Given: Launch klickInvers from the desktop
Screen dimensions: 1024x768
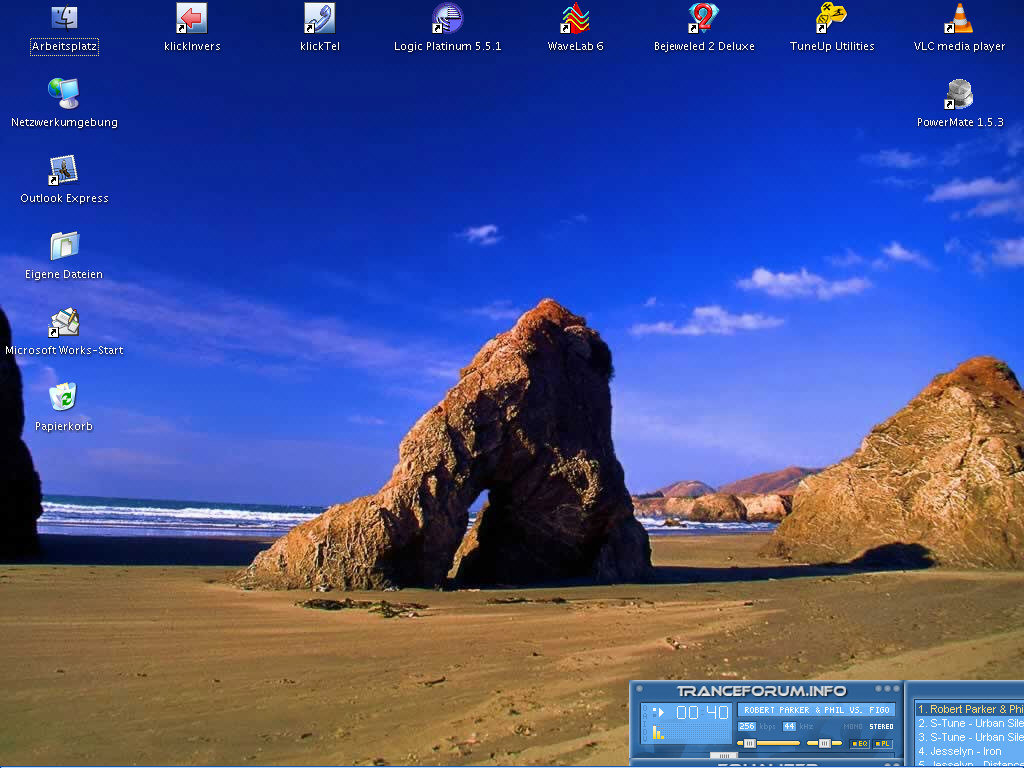Looking at the screenshot, I should click(x=191, y=18).
